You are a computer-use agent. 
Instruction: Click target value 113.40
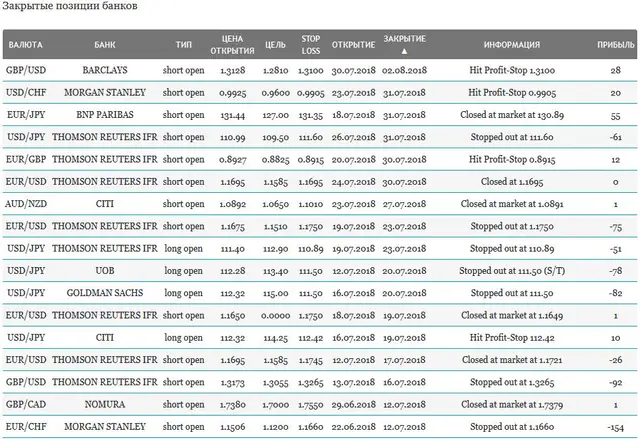point(276,271)
